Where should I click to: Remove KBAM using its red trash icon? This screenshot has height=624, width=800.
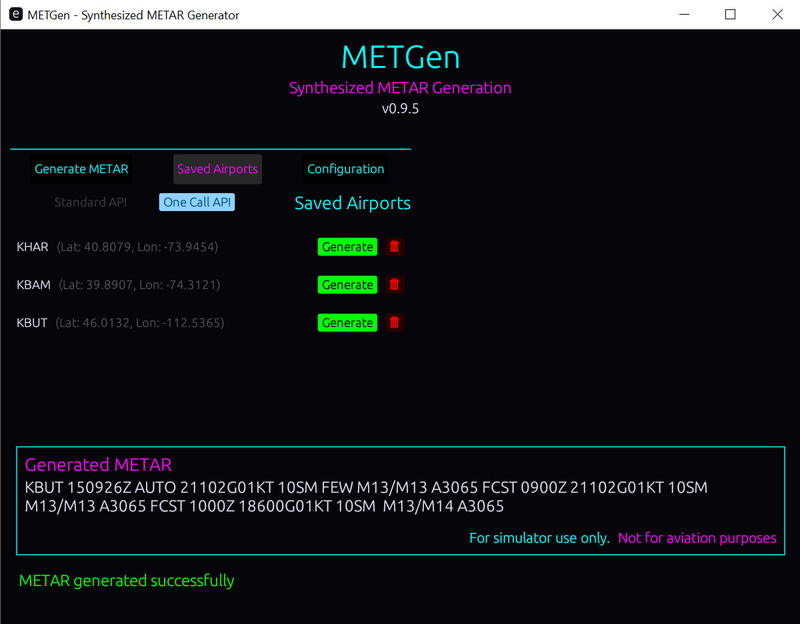click(x=395, y=284)
